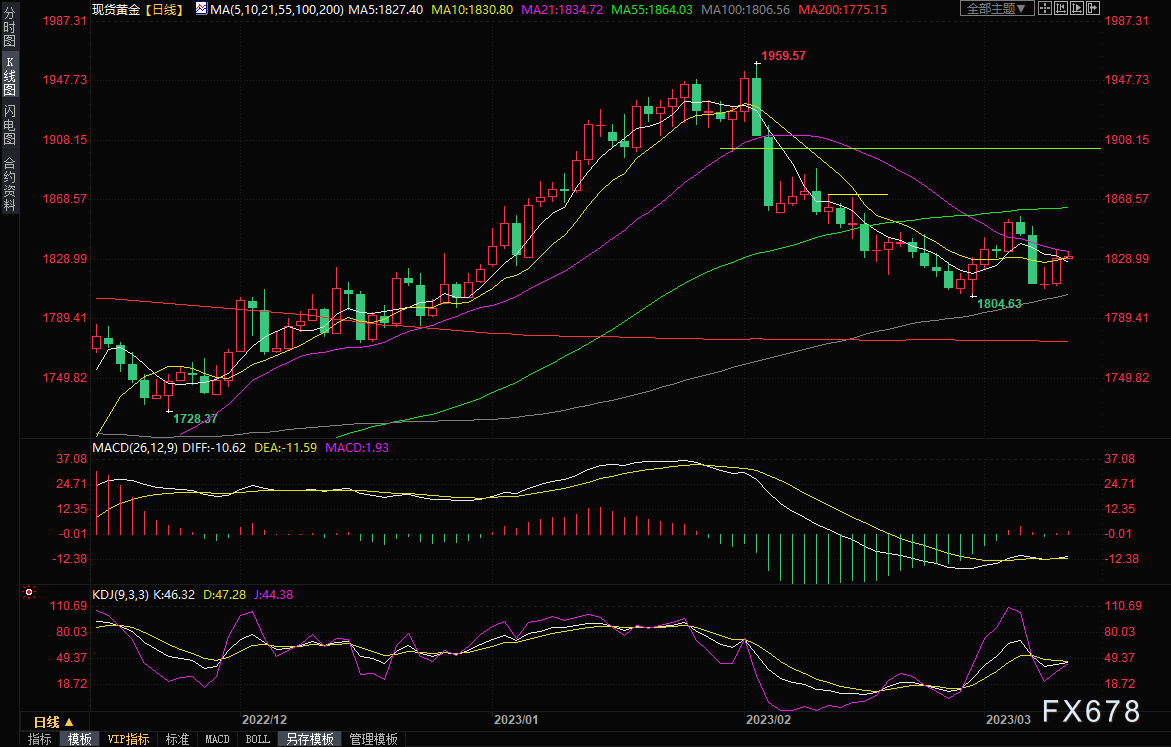1171x747 pixels.
Task: Click the 另存模板 button
Action: pyautogui.click(x=310, y=739)
